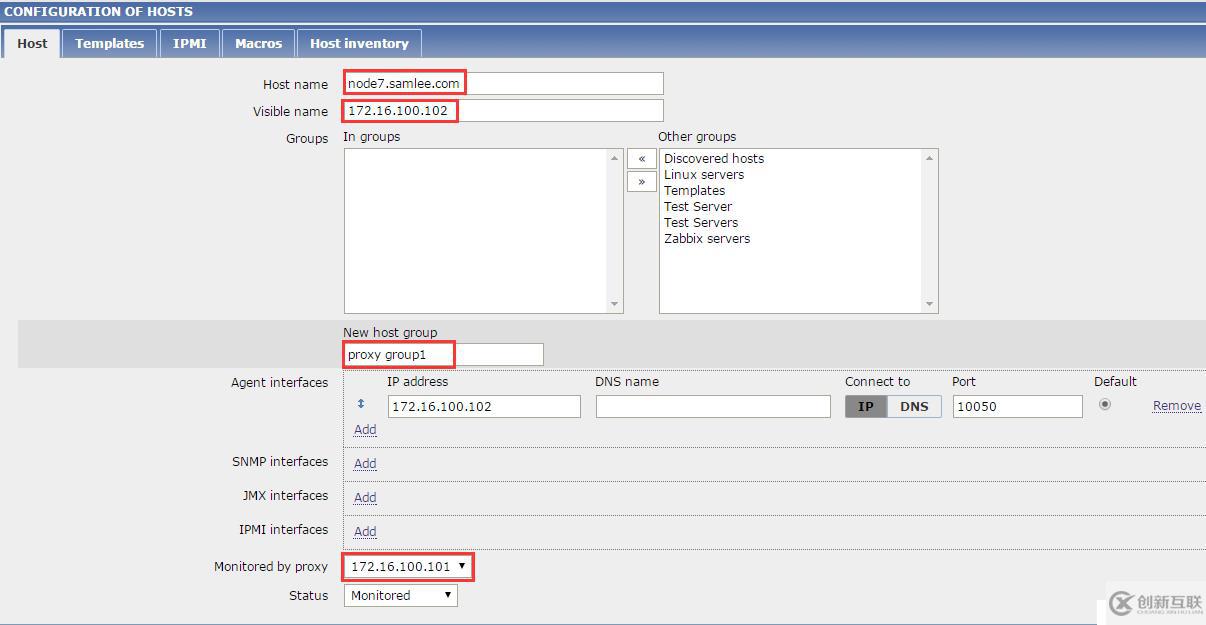Screen dimensions: 1206x625
Task: Open the Status dropdown
Action: click(401, 595)
